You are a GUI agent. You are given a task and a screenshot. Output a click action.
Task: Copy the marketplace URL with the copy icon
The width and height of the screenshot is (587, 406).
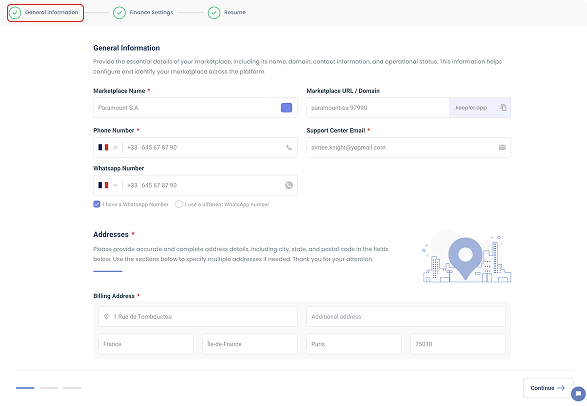point(504,108)
